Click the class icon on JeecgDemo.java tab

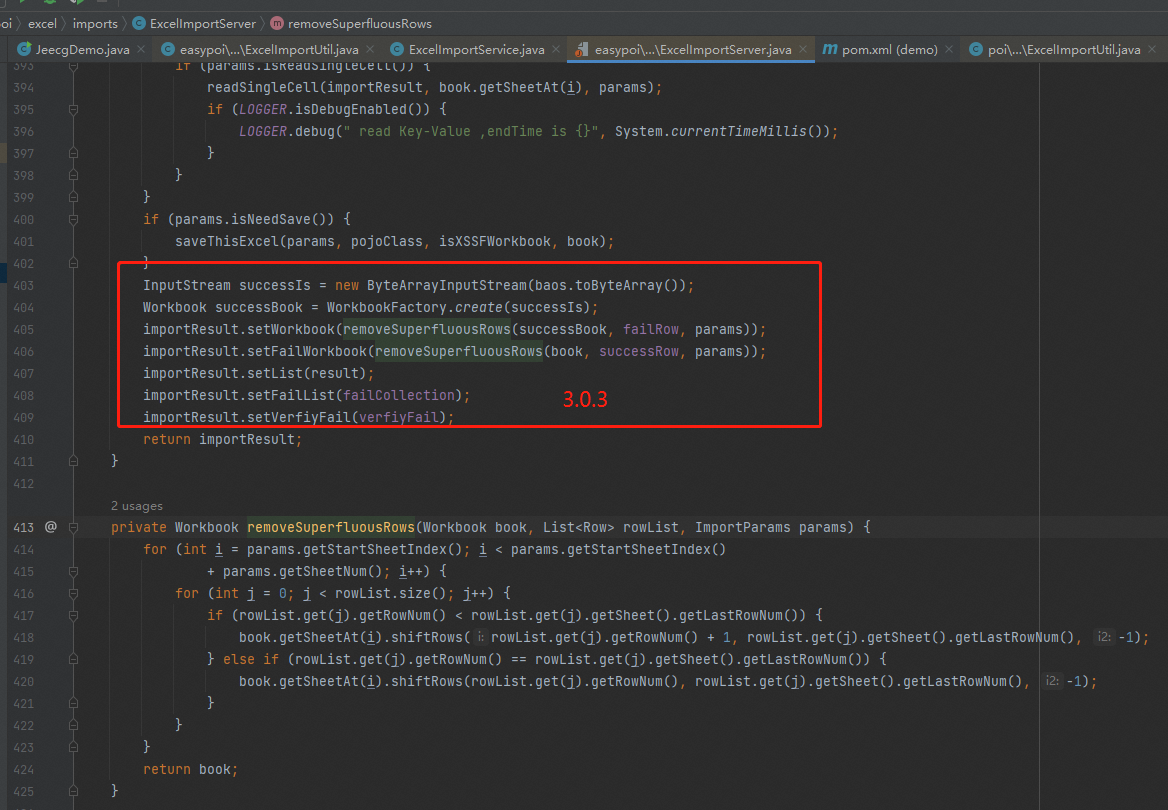[25, 49]
